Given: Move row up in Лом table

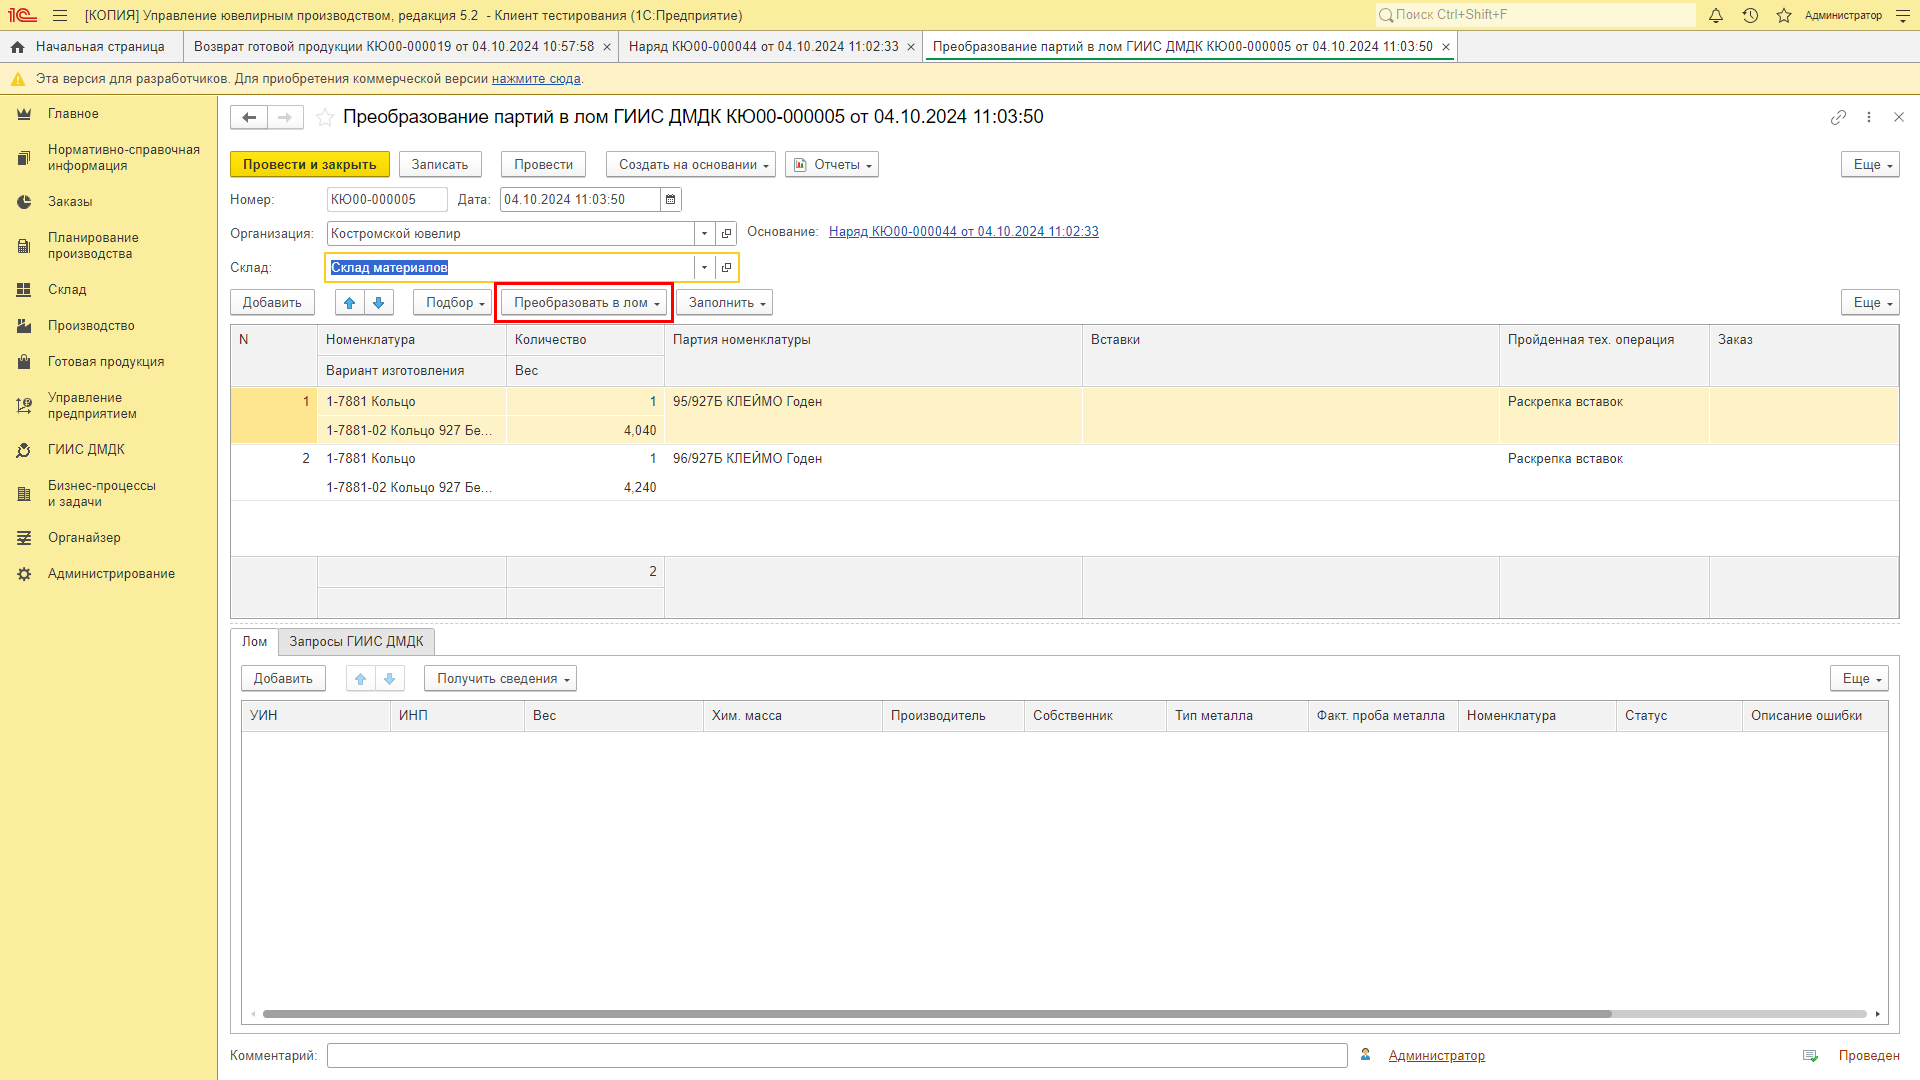Looking at the screenshot, I should tap(360, 679).
